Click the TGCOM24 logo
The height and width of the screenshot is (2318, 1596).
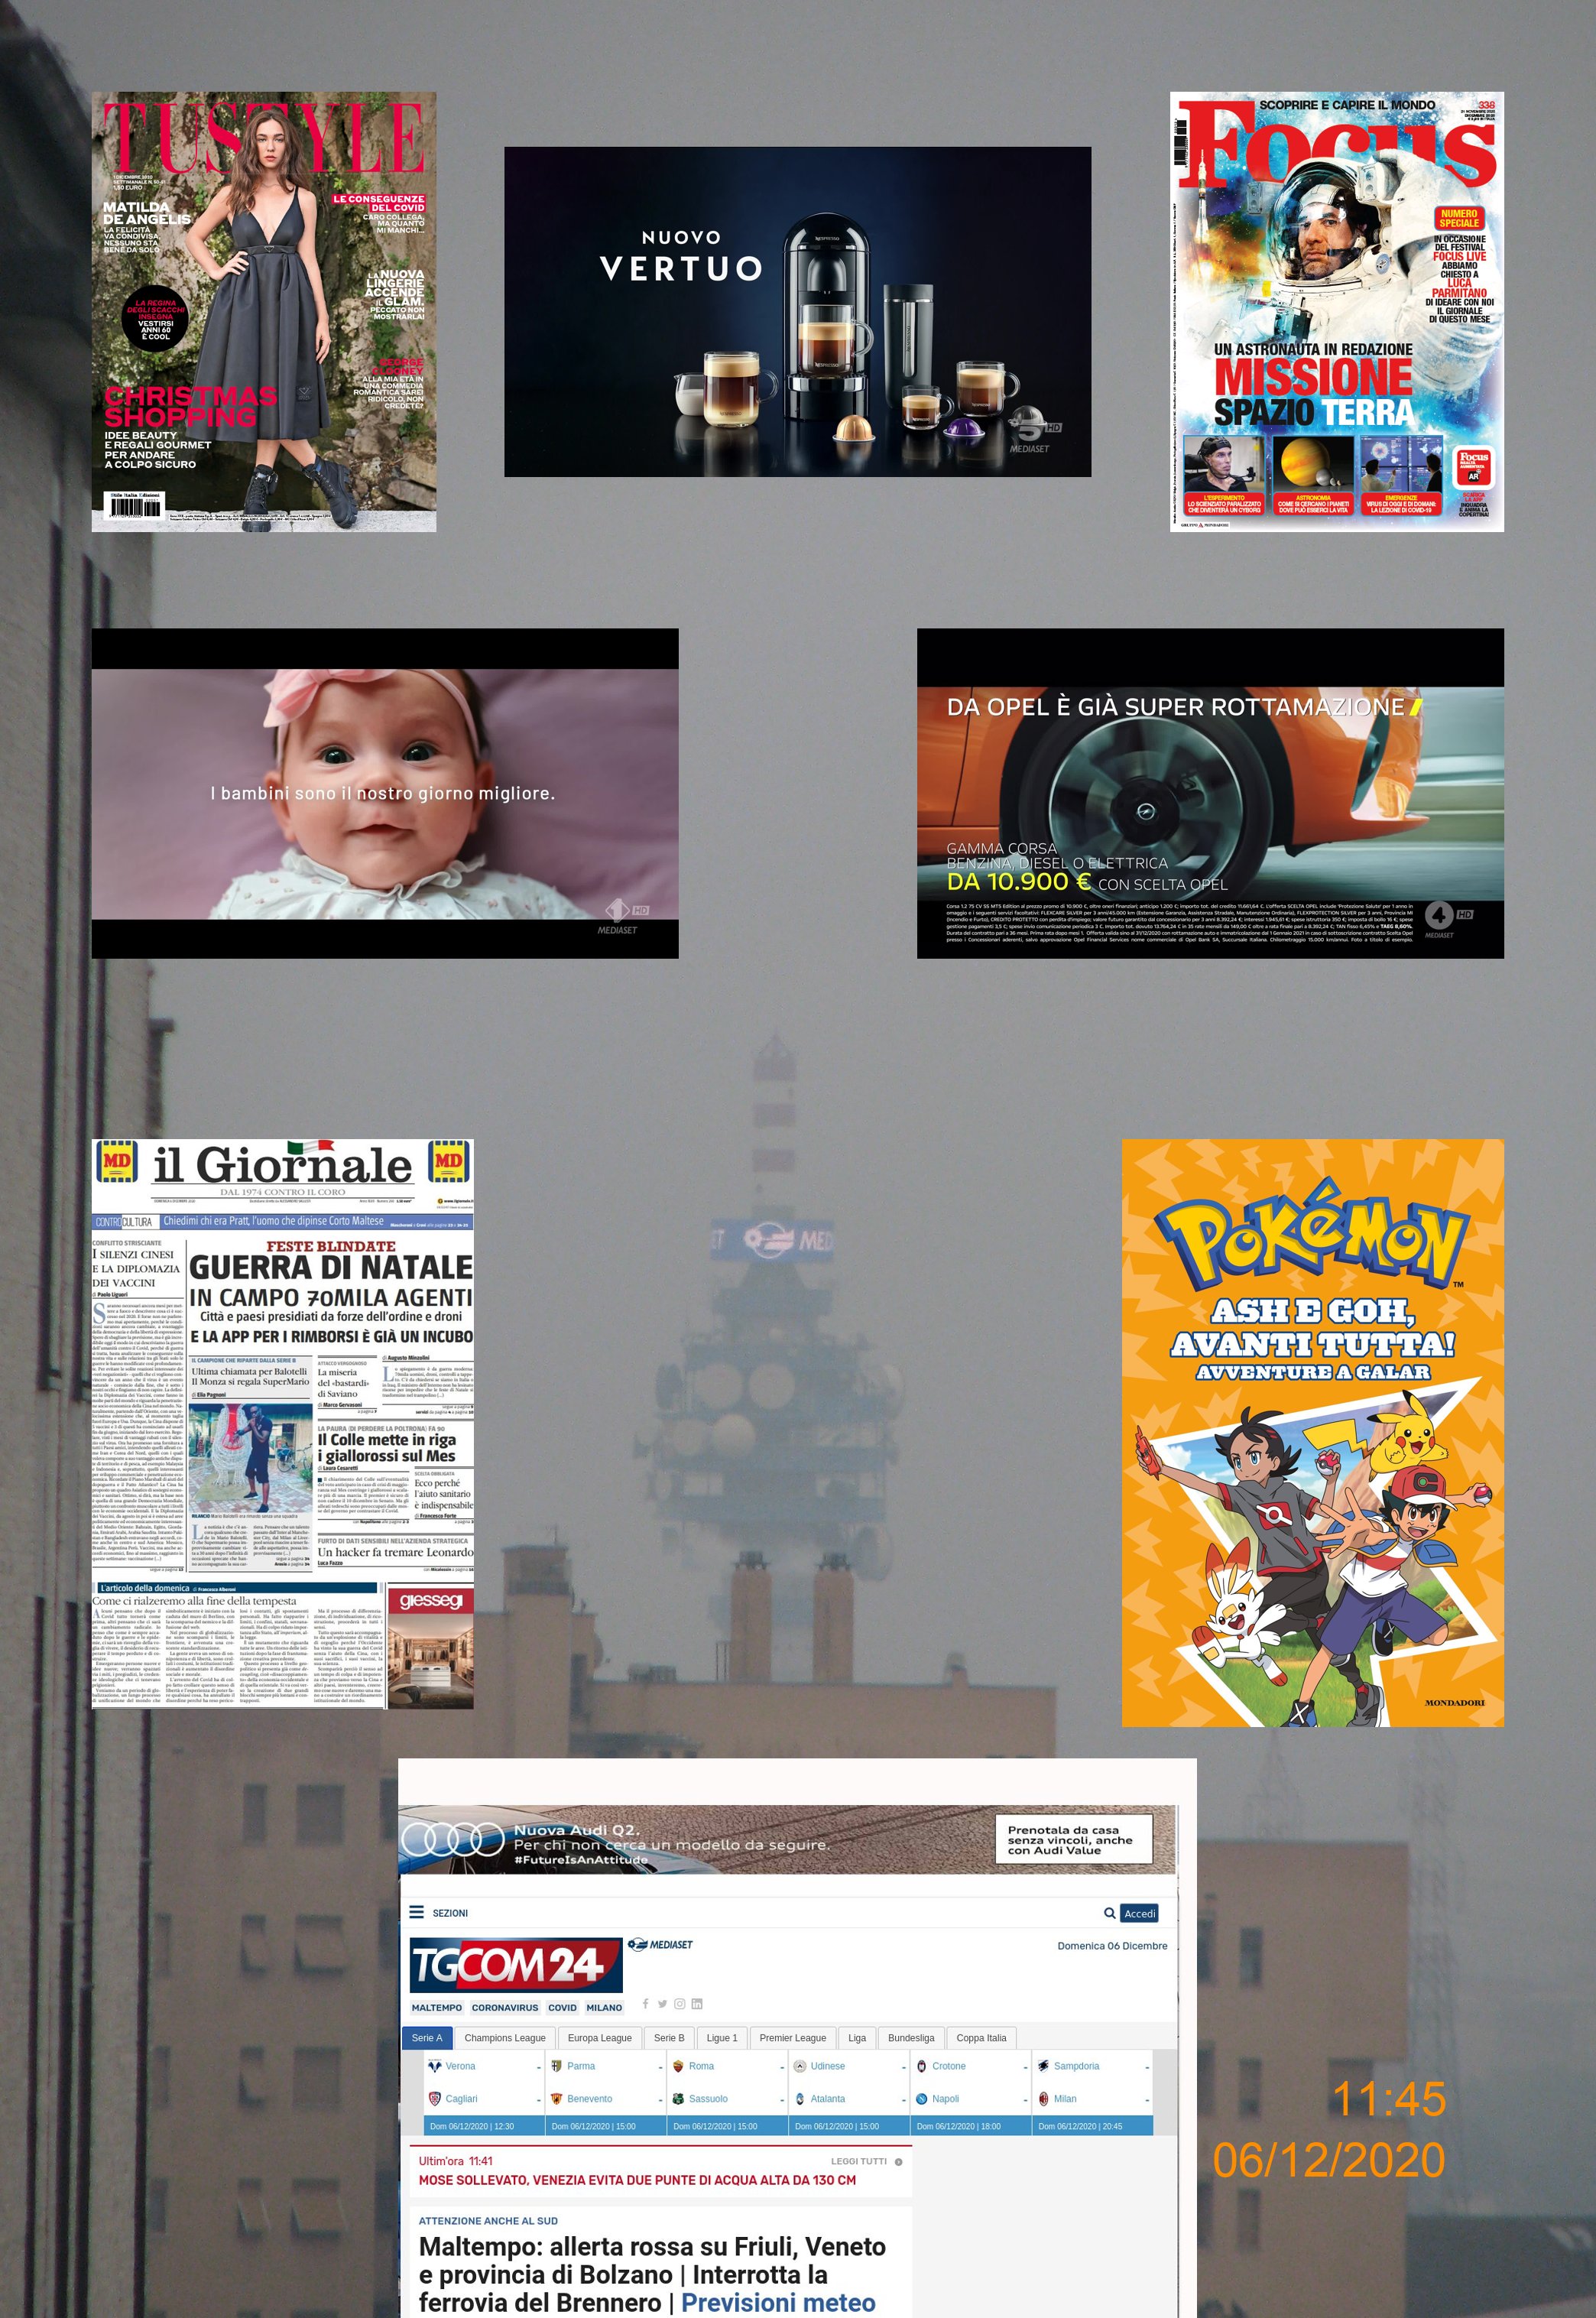coord(514,1965)
